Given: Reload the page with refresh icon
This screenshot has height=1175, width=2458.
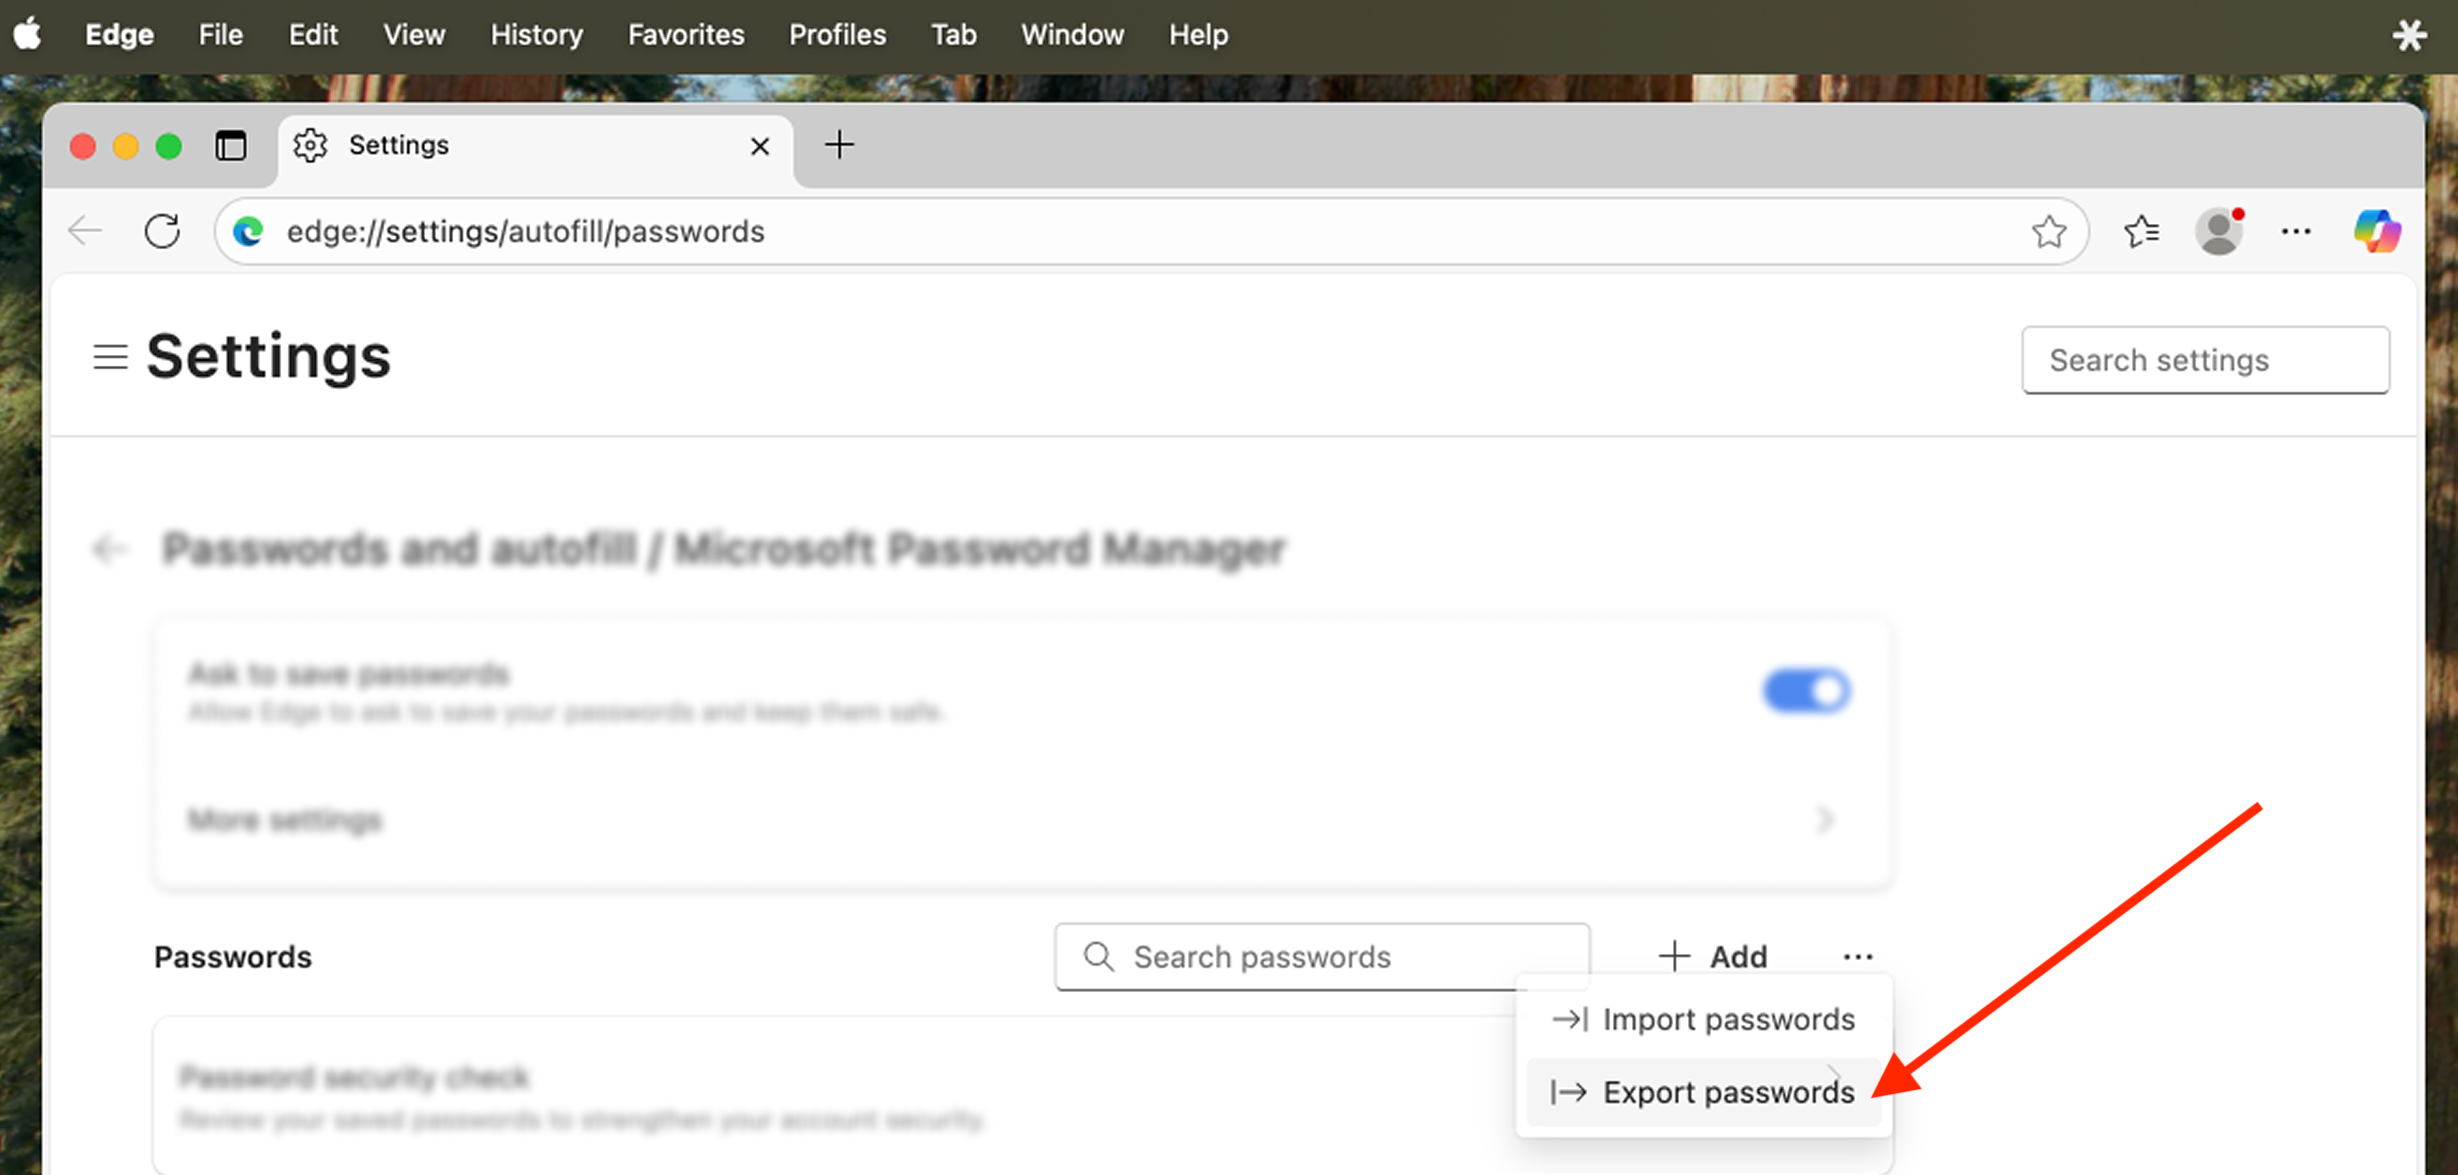Looking at the screenshot, I should pyautogui.click(x=162, y=232).
